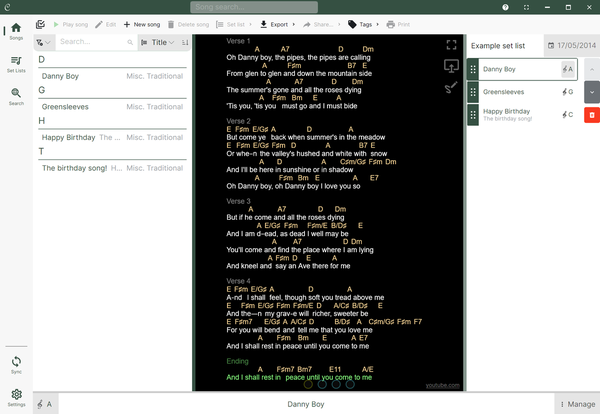Focus the top Song search field
This screenshot has height=414, width=600.
click(x=254, y=7)
